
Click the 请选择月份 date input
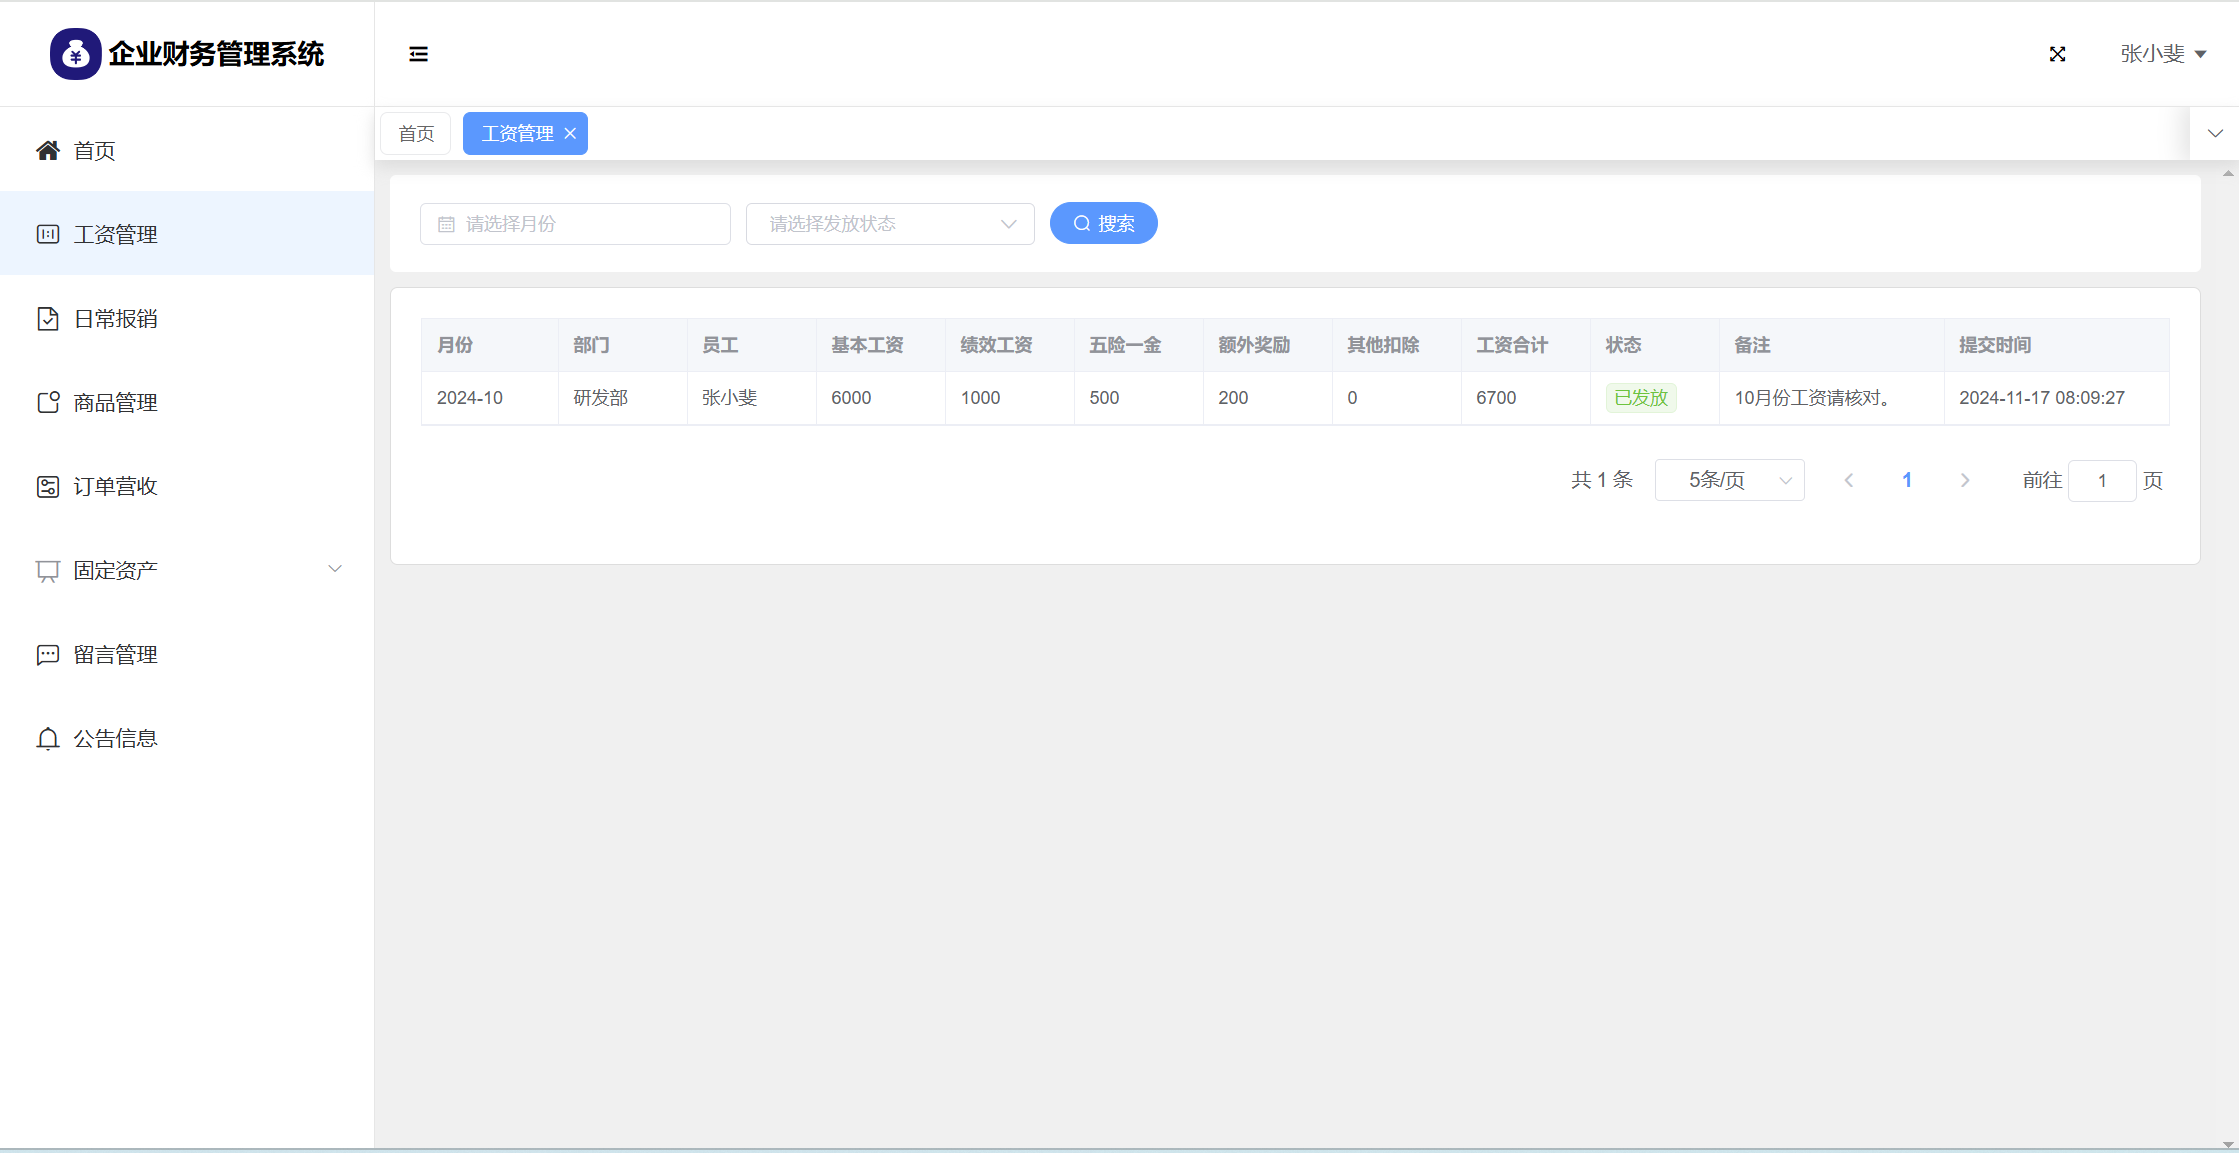click(575, 224)
